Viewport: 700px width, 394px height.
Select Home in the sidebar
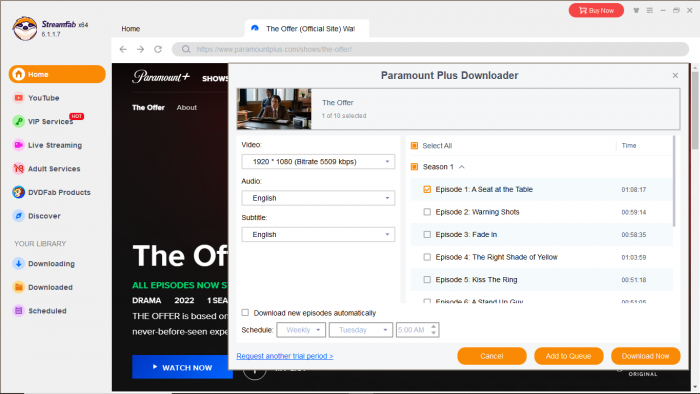(x=57, y=74)
